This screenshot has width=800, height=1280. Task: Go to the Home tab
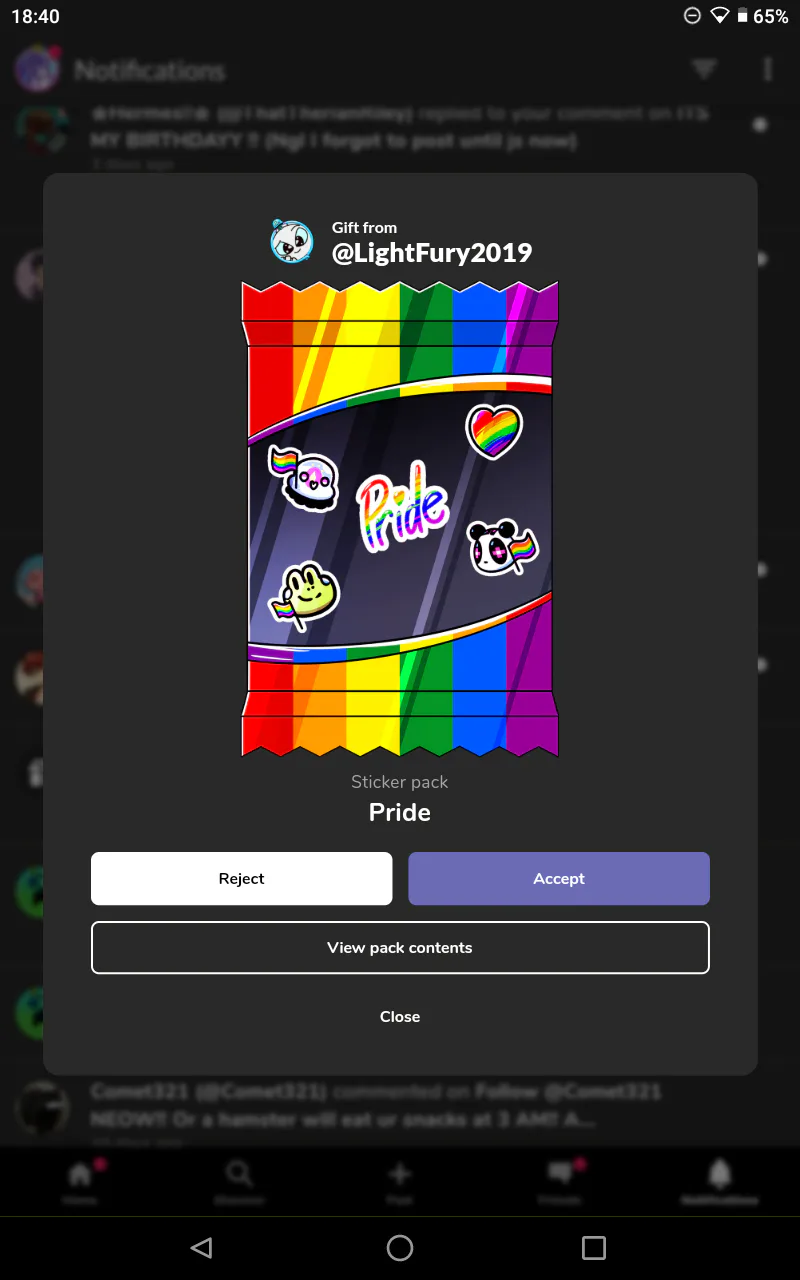(x=80, y=1180)
